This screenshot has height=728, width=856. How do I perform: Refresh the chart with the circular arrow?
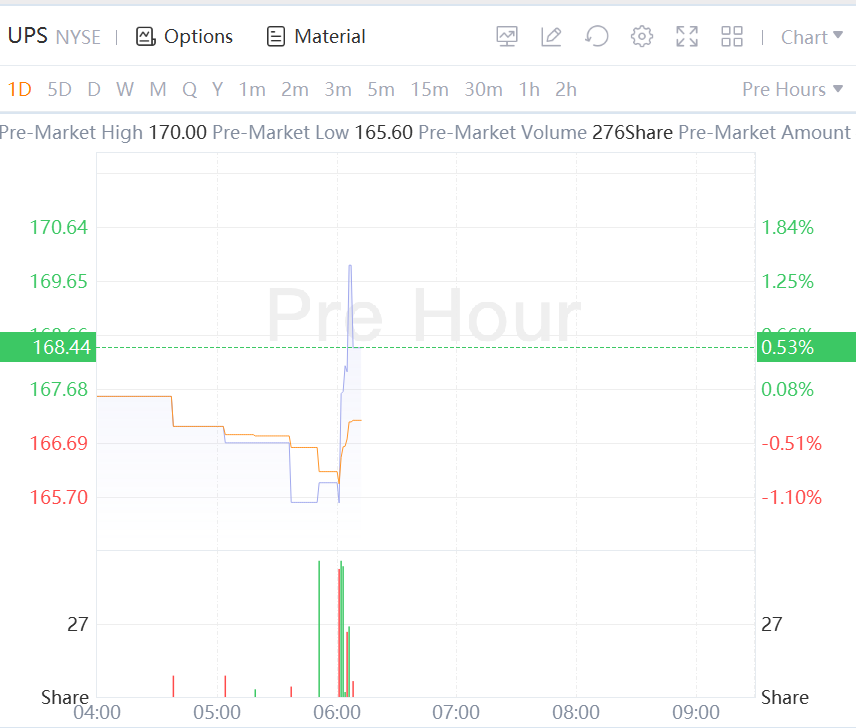597,37
